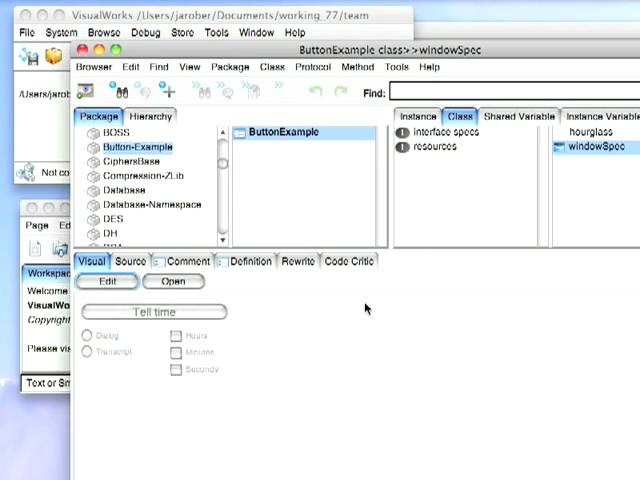Viewport: 640px width, 480px height.
Task: Switch to the Hierarchy tab
Action: pyautogui.click(x=151, y=117)
